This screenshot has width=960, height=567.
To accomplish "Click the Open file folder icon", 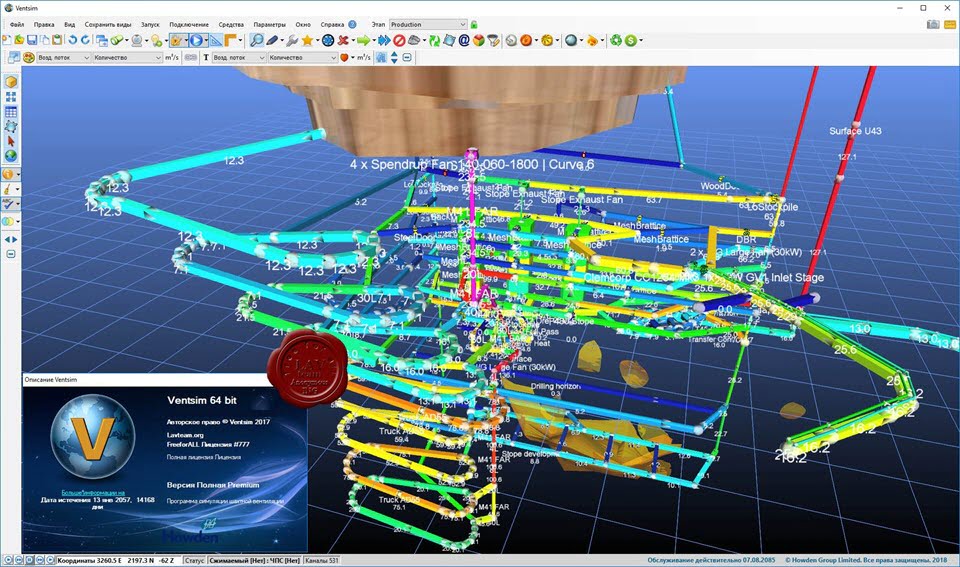I will point(19,40).
